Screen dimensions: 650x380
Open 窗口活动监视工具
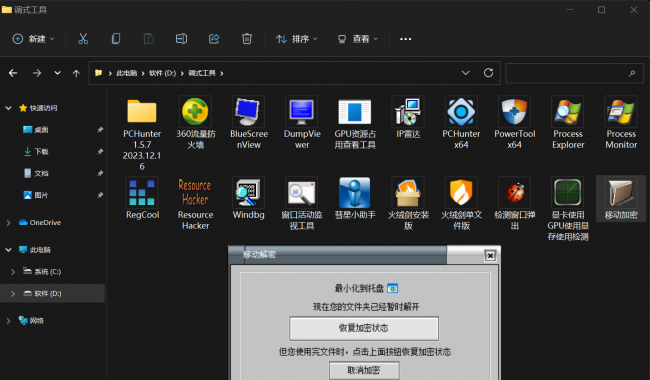302,192
